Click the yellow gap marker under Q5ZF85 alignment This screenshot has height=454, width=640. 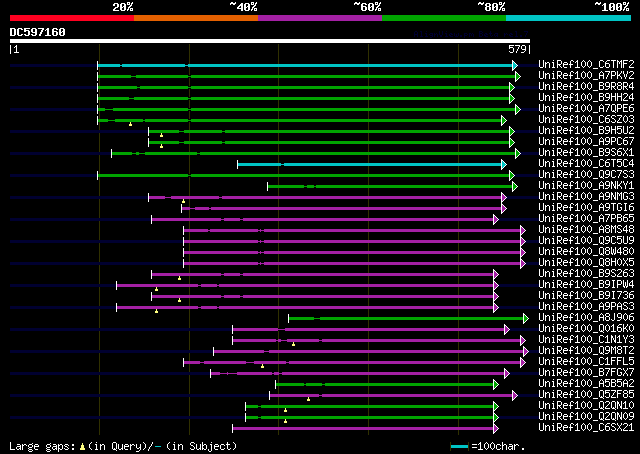point(309,399)
